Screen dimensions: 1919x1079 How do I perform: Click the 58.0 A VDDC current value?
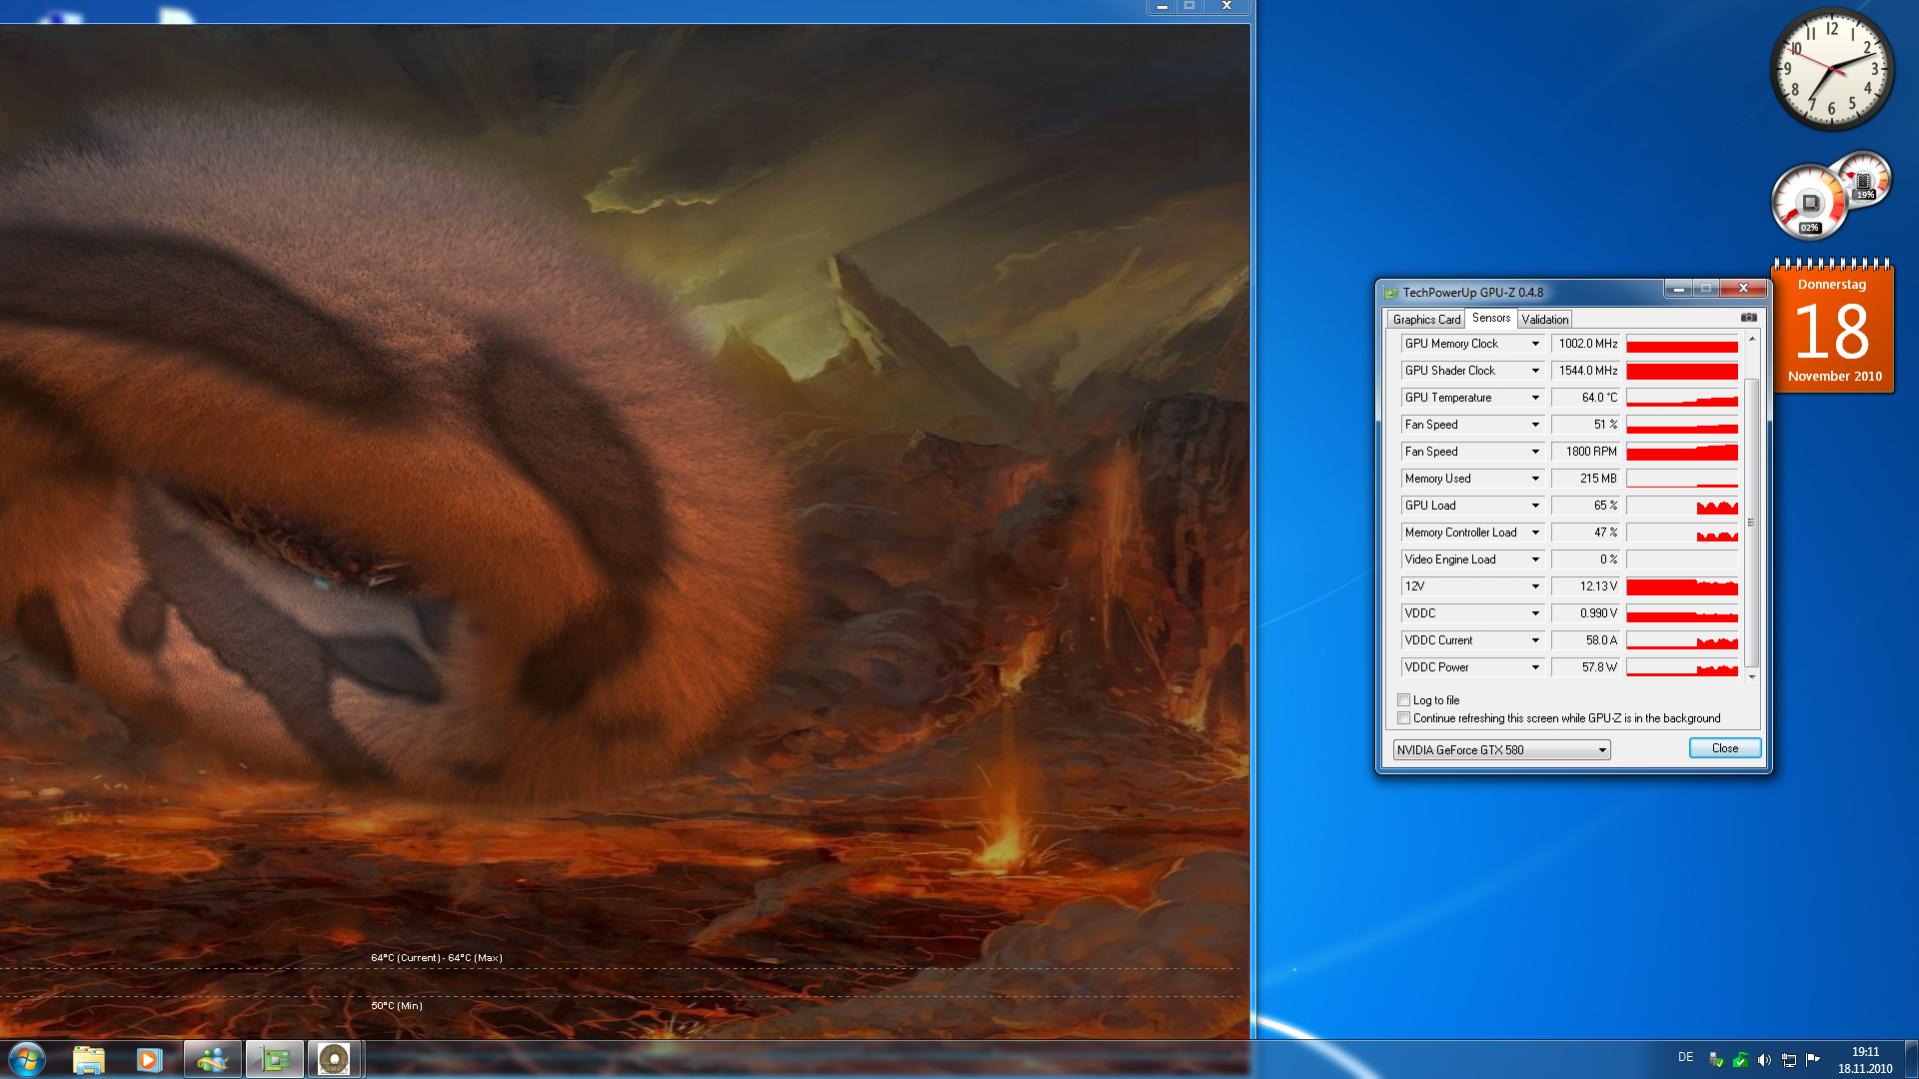(1586, 641)
